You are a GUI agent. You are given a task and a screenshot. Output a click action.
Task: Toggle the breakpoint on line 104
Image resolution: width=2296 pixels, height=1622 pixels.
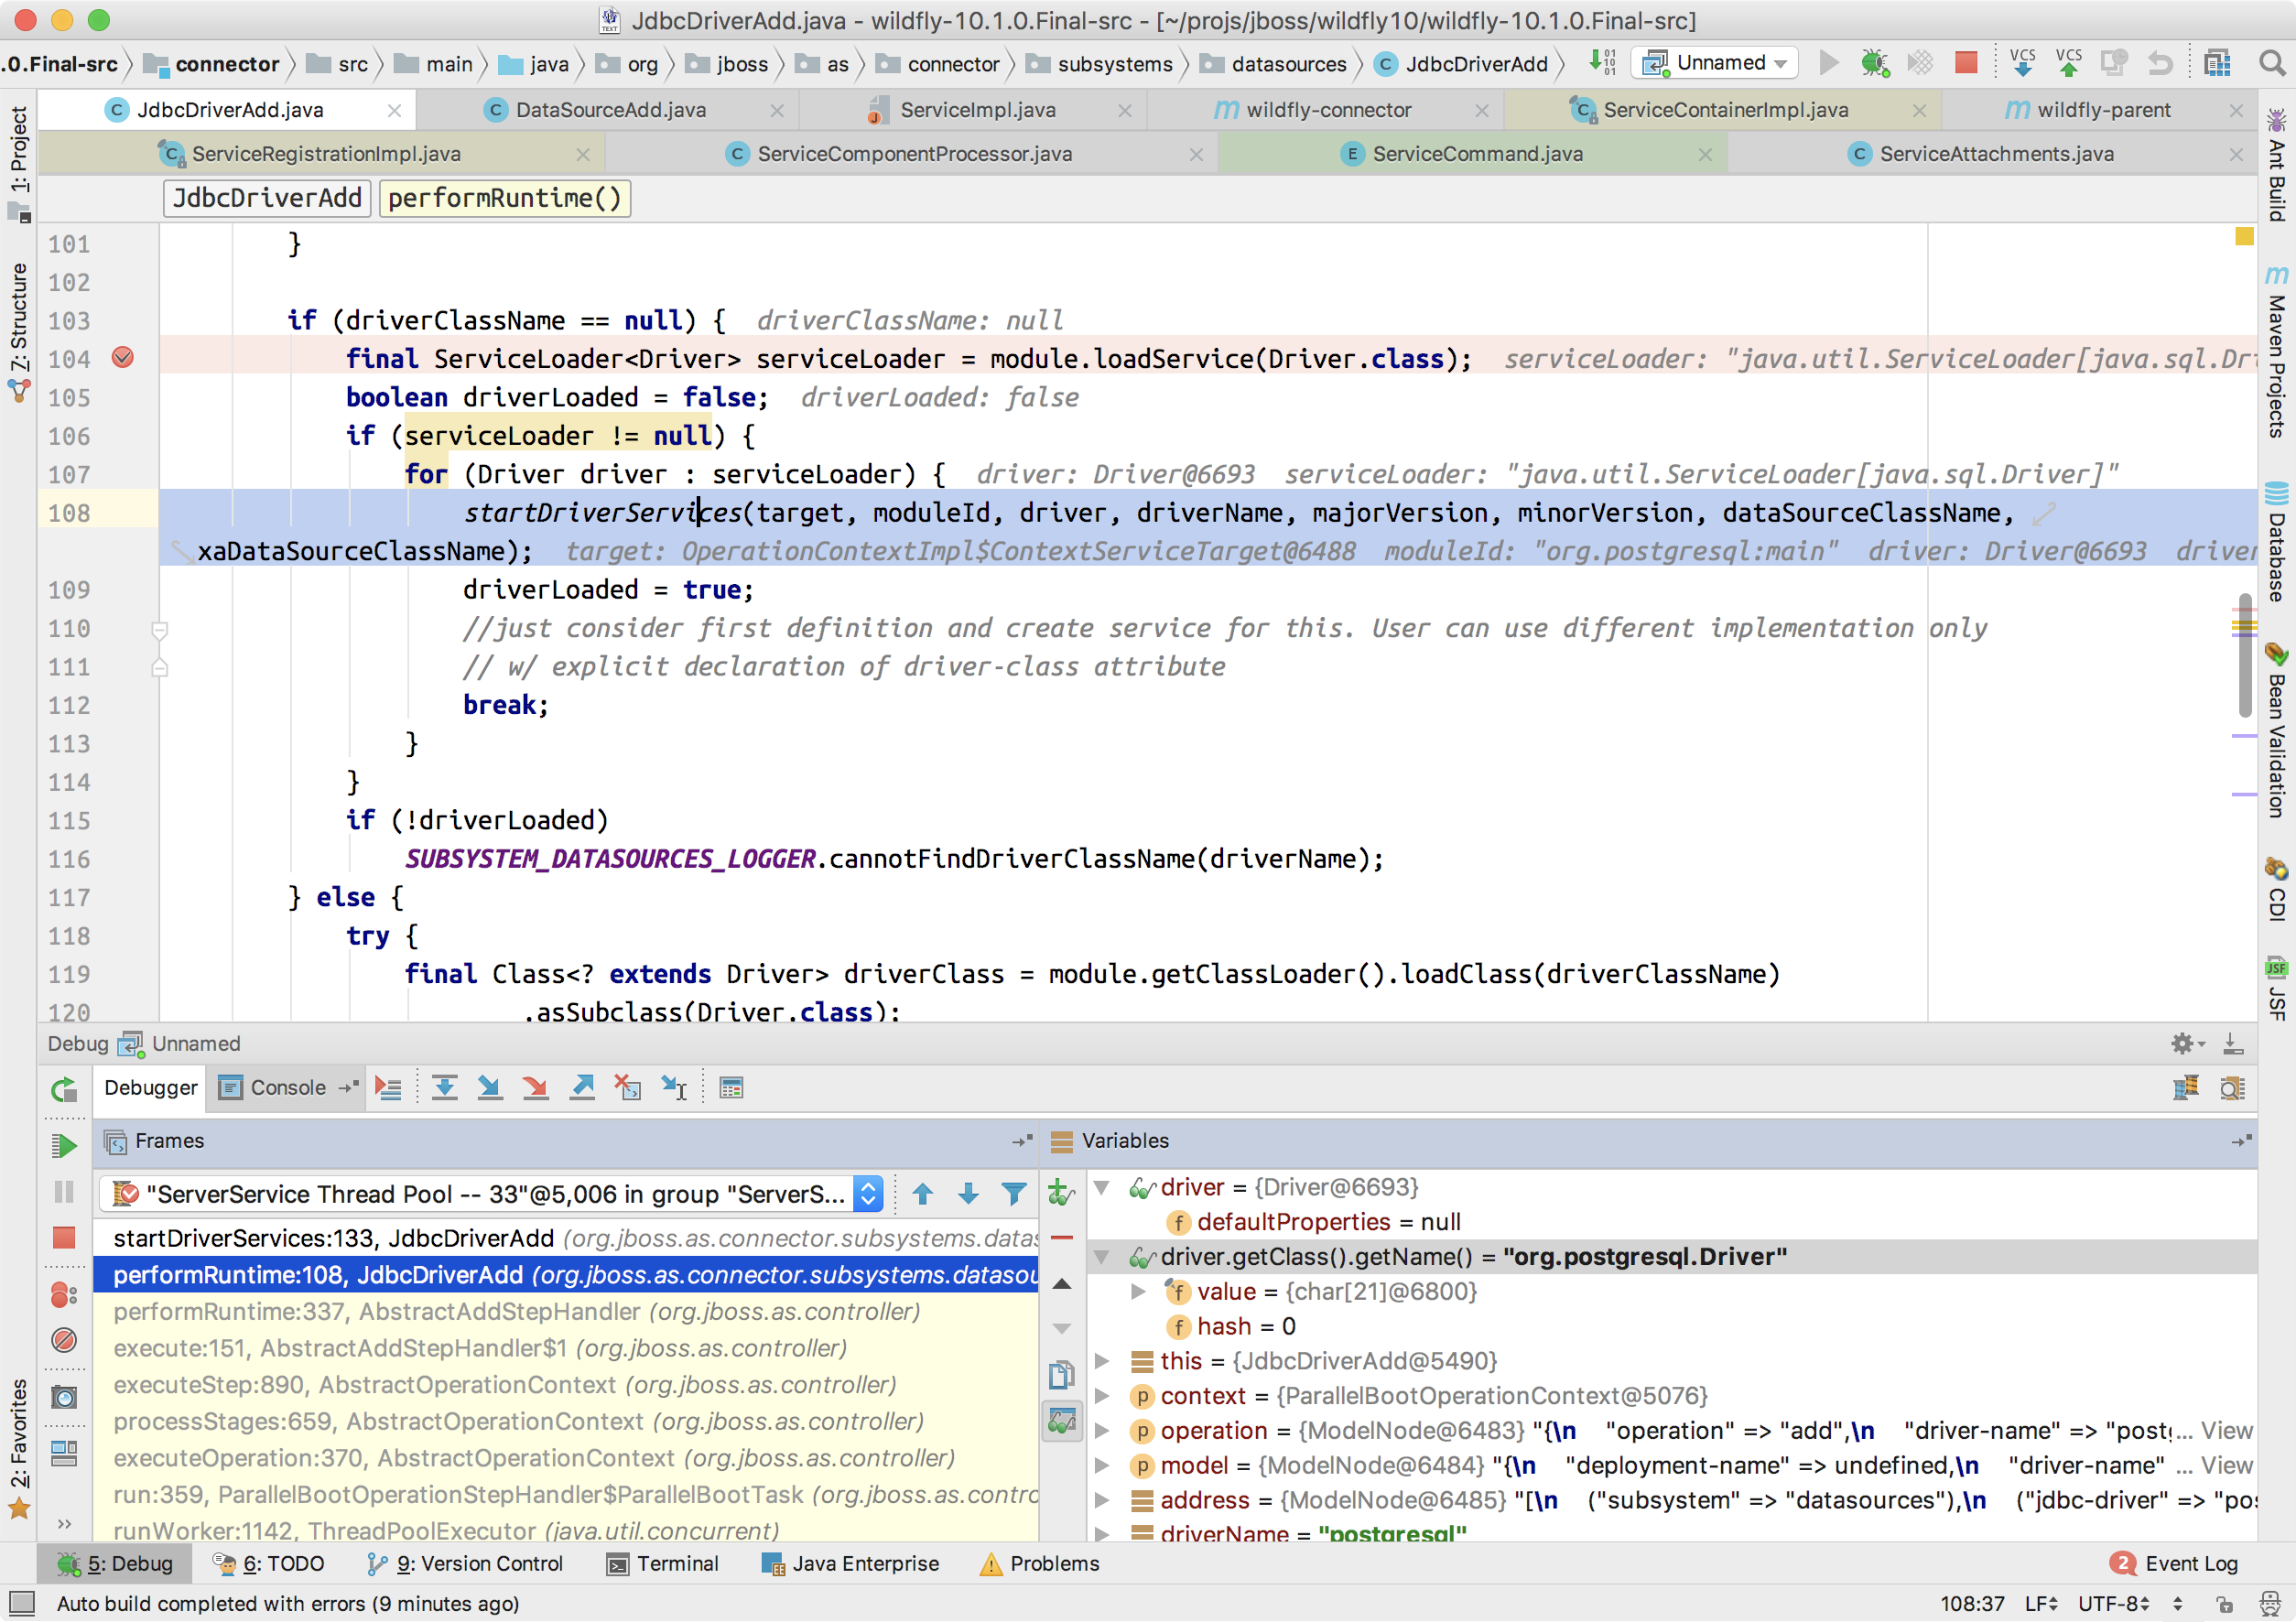(123, 358)
